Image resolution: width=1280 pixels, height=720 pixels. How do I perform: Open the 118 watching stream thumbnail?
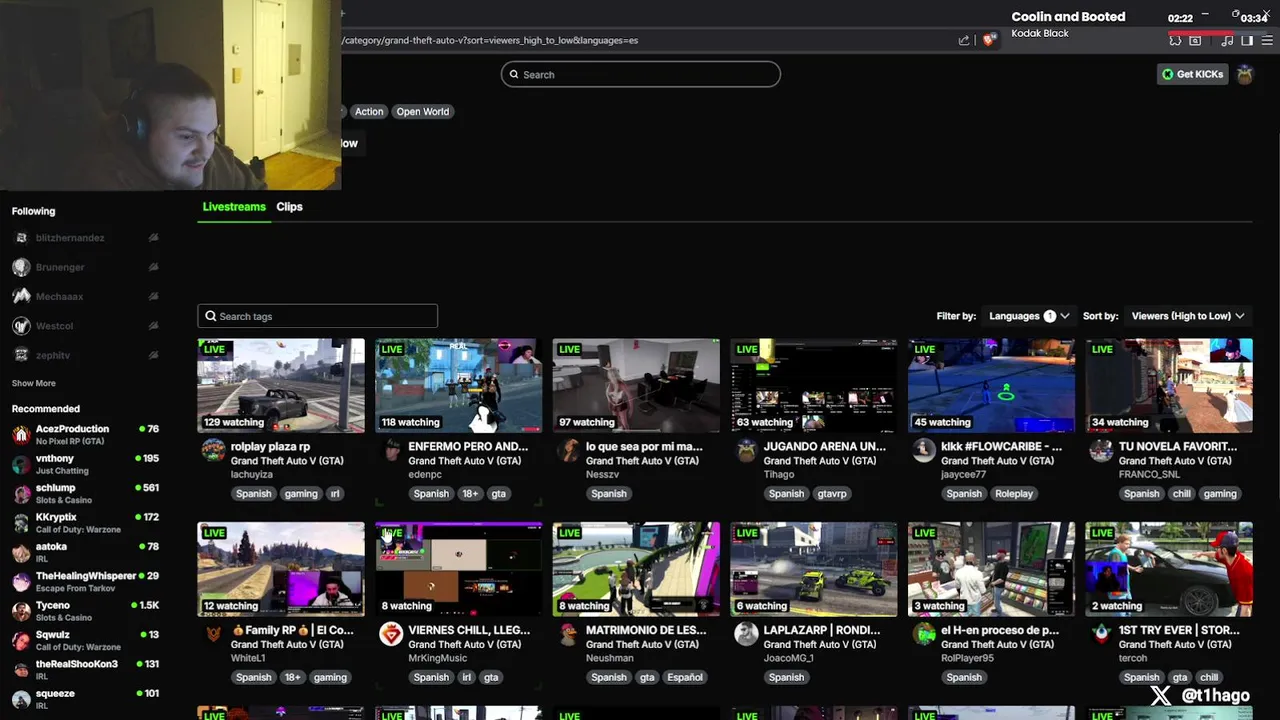tap(459, 386)
